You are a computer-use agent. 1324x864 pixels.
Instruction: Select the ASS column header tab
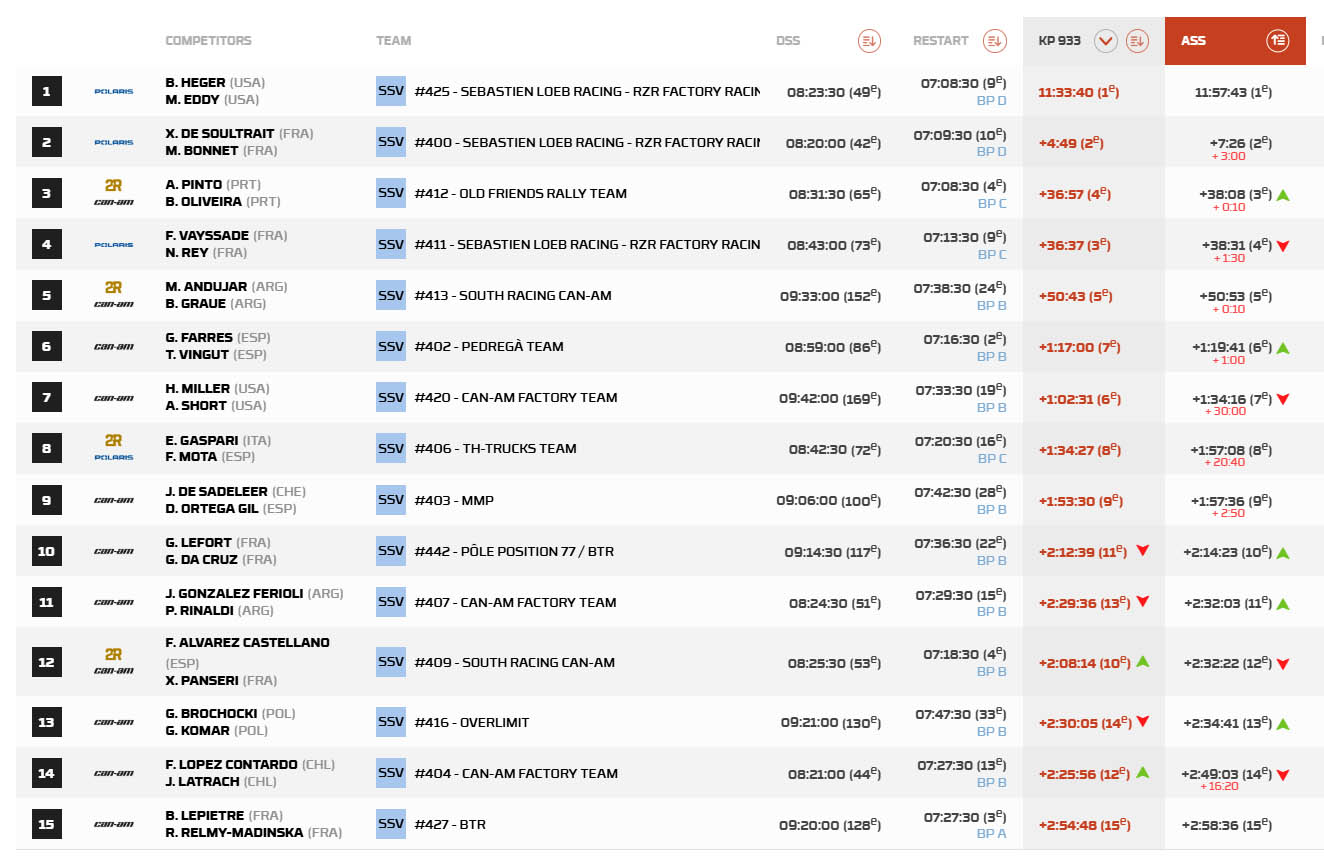(x=1193, y=41)
